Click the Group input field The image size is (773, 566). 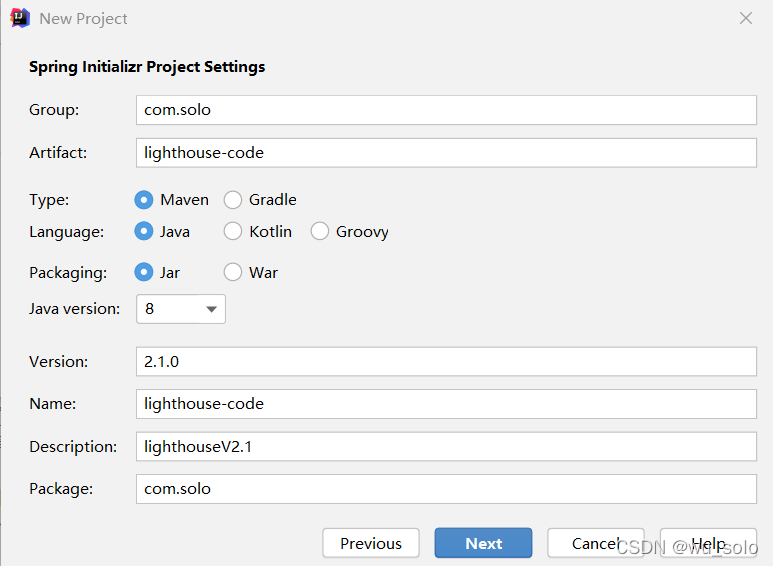point(445,110)
